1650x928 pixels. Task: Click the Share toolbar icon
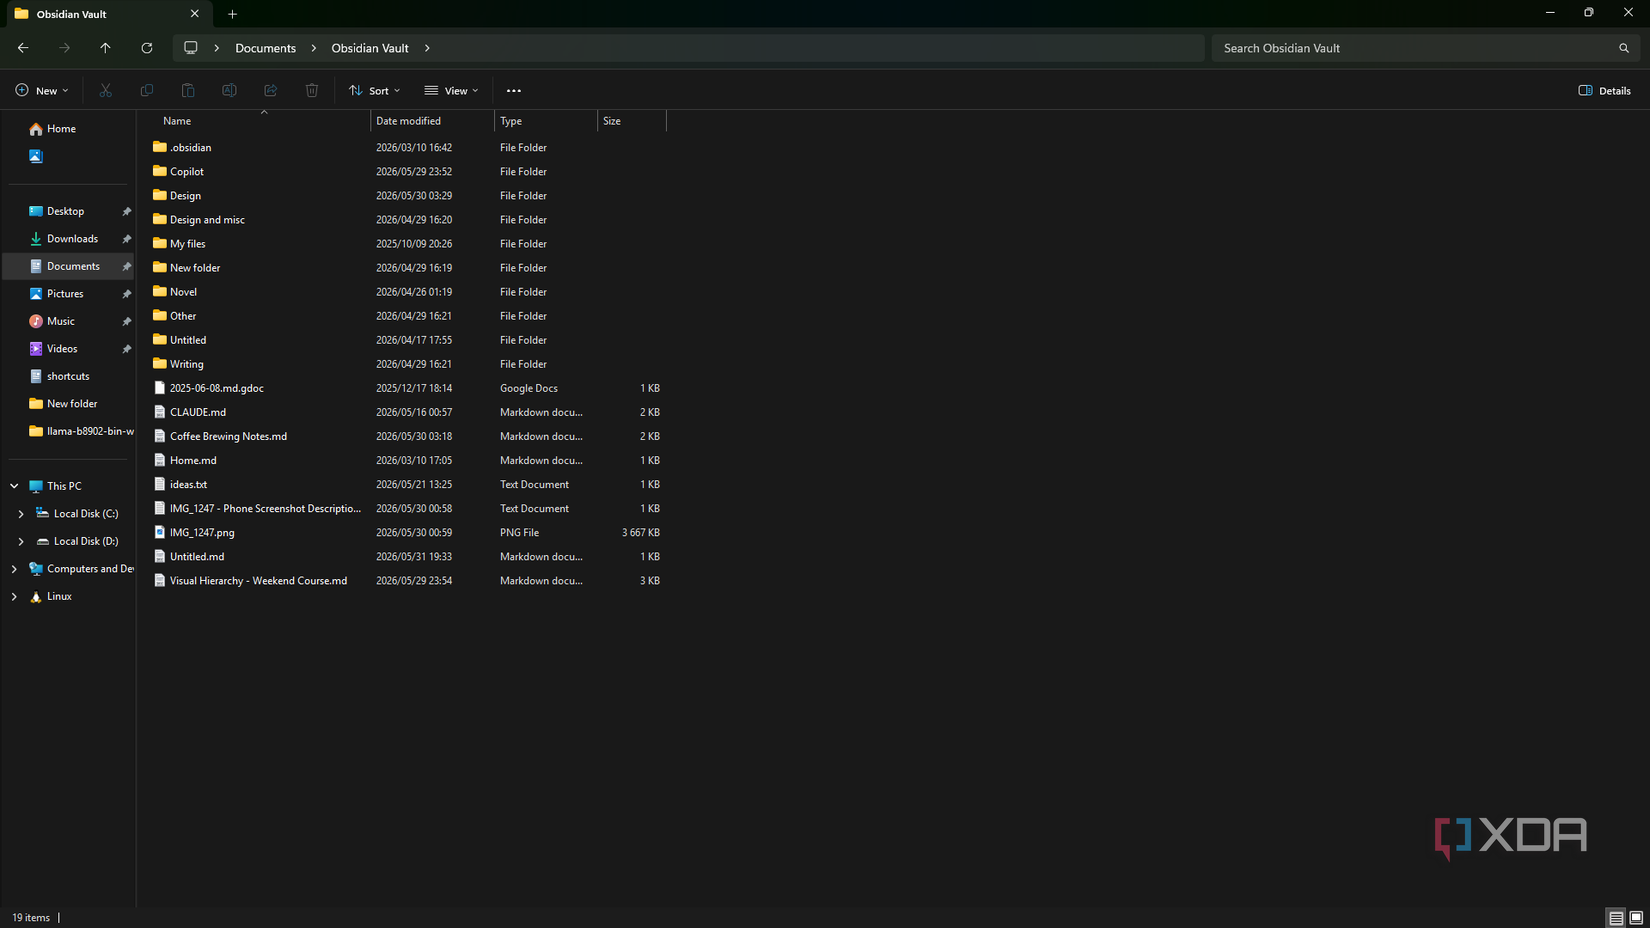point(271,90)
